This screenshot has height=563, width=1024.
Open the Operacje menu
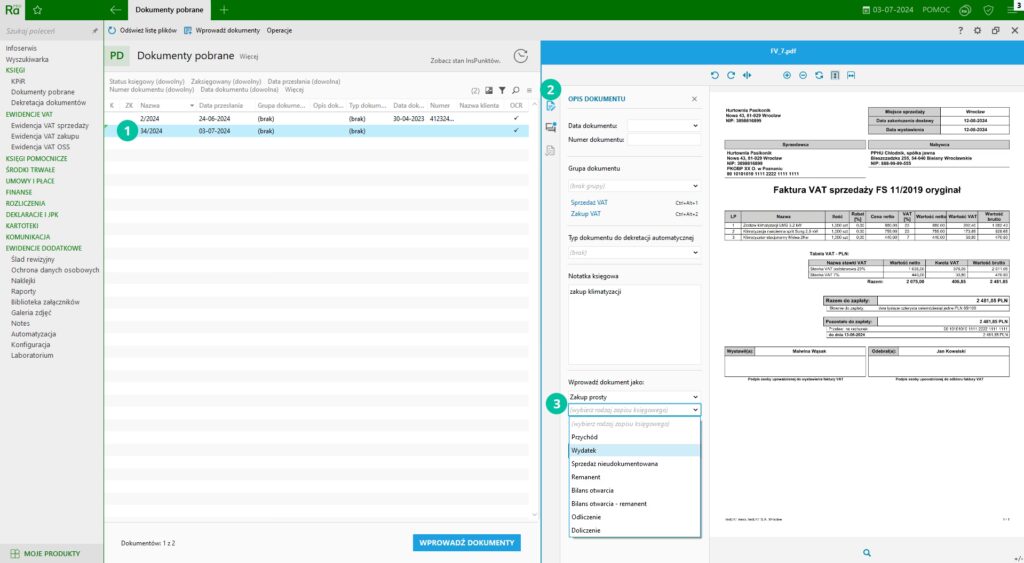[x=279, y=31]
